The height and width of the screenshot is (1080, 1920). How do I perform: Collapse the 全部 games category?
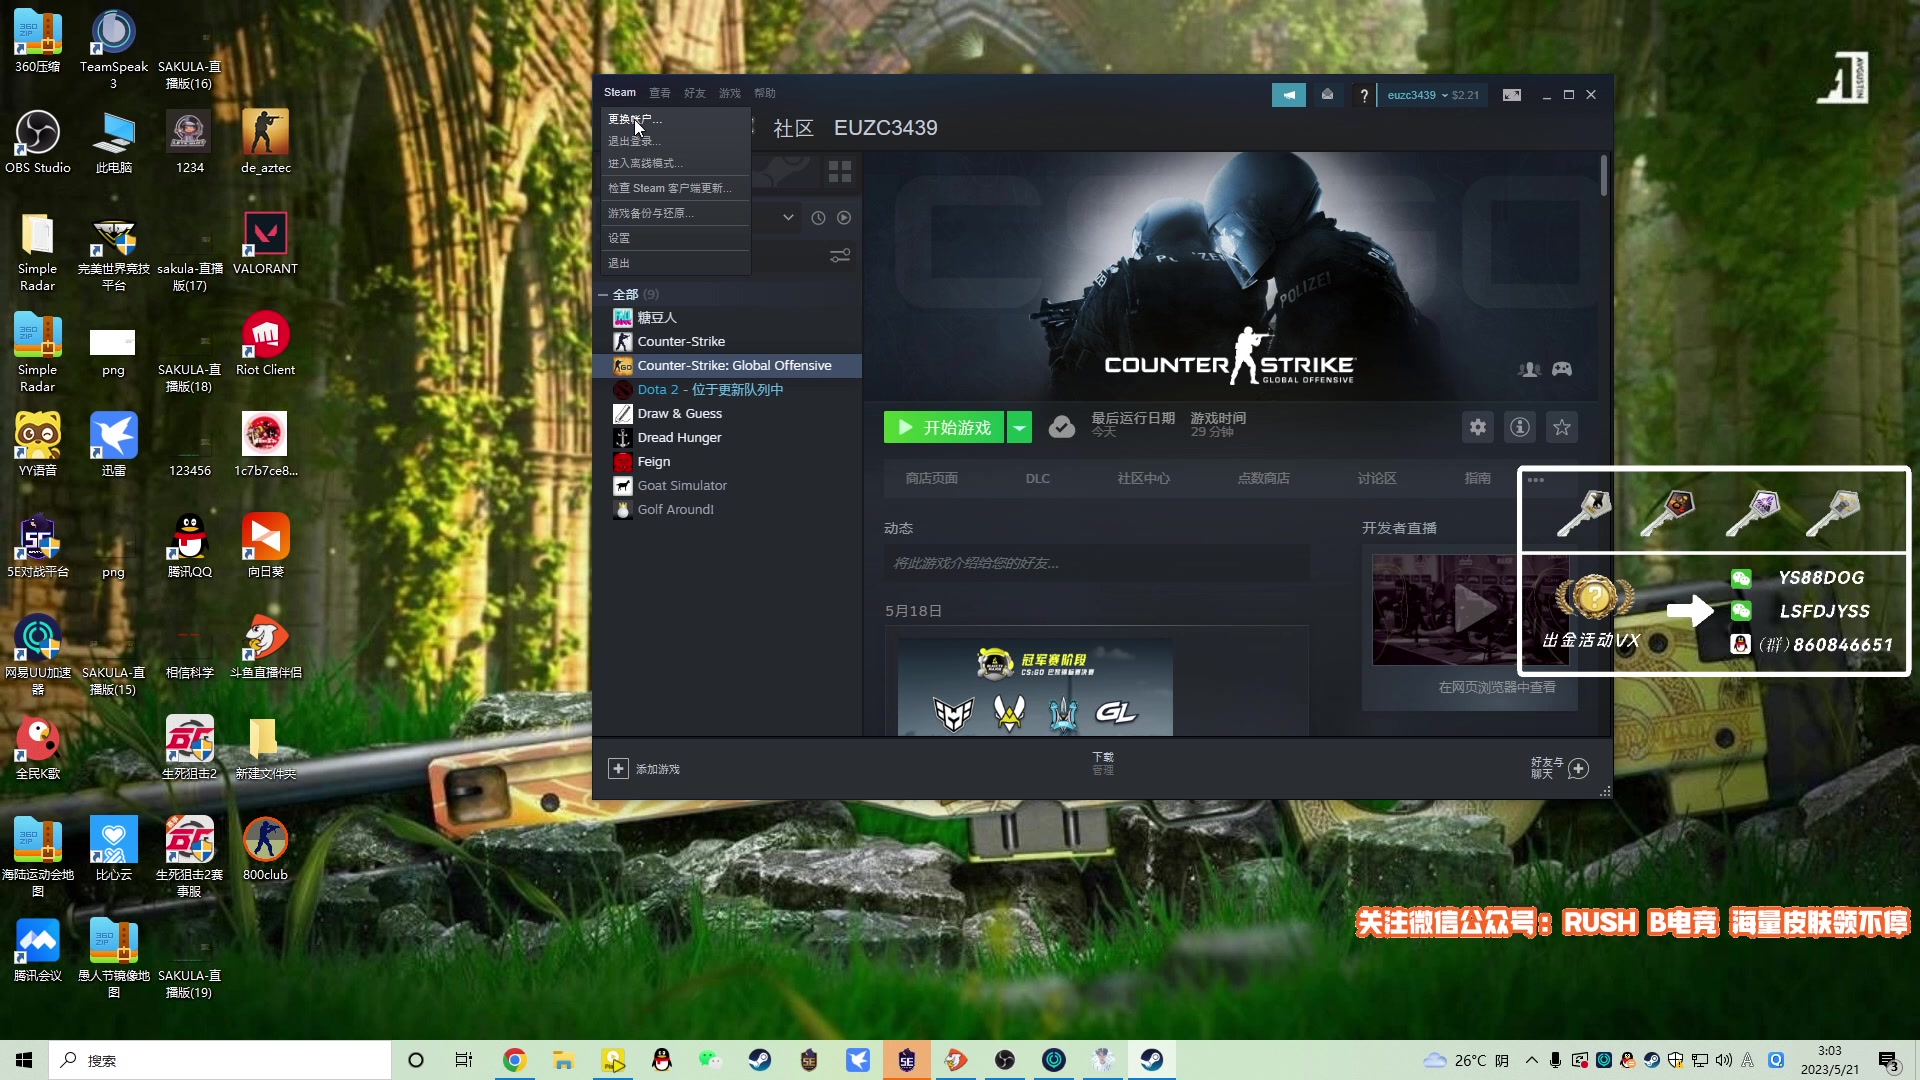point(603,295)
